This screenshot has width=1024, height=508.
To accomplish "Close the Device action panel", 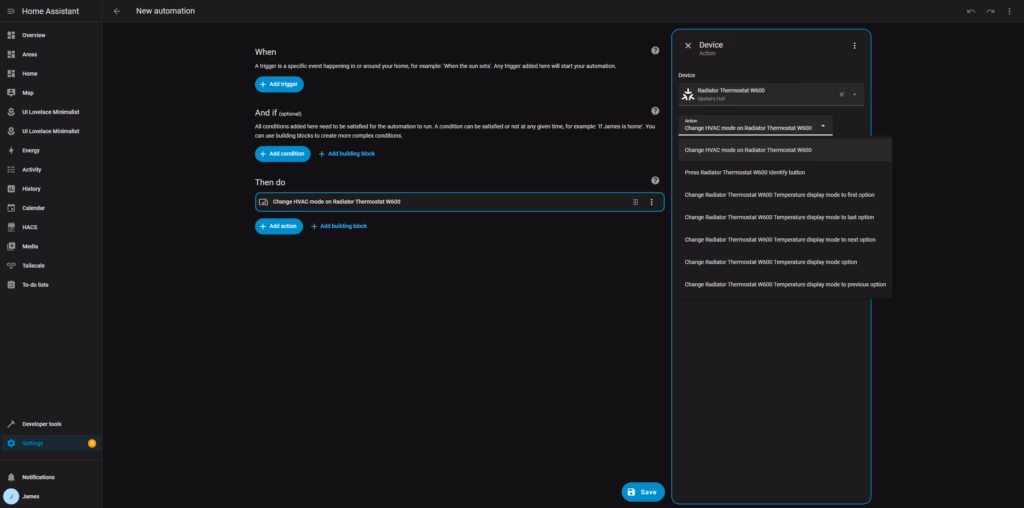I will [688, 46].
